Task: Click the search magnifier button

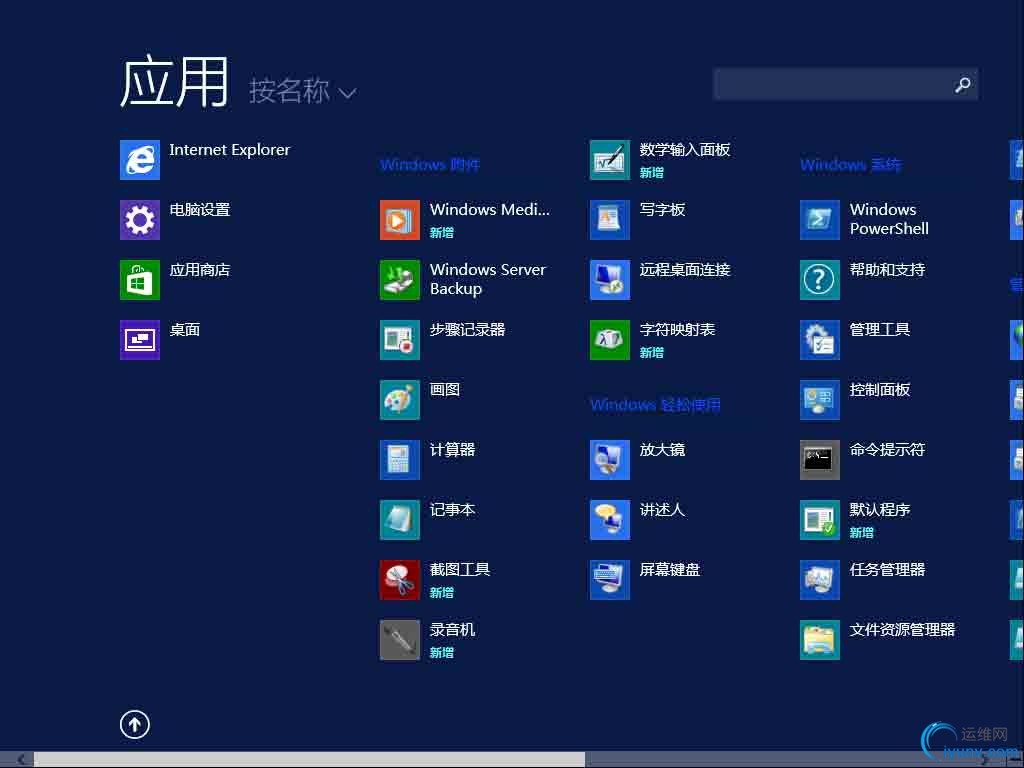Action: coord(963,84)
